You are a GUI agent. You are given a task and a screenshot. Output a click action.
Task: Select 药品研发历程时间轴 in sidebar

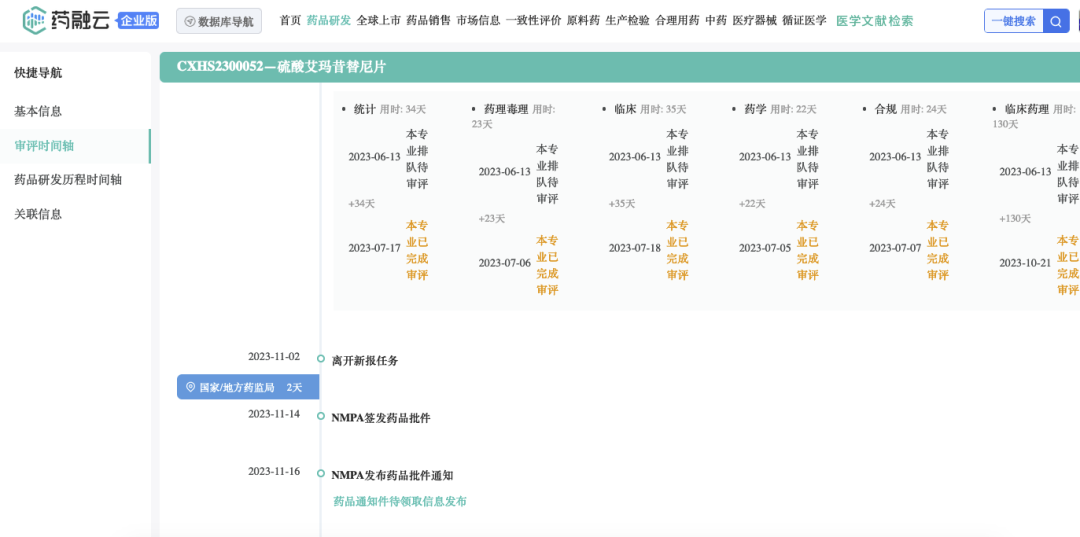pos(68,180)
